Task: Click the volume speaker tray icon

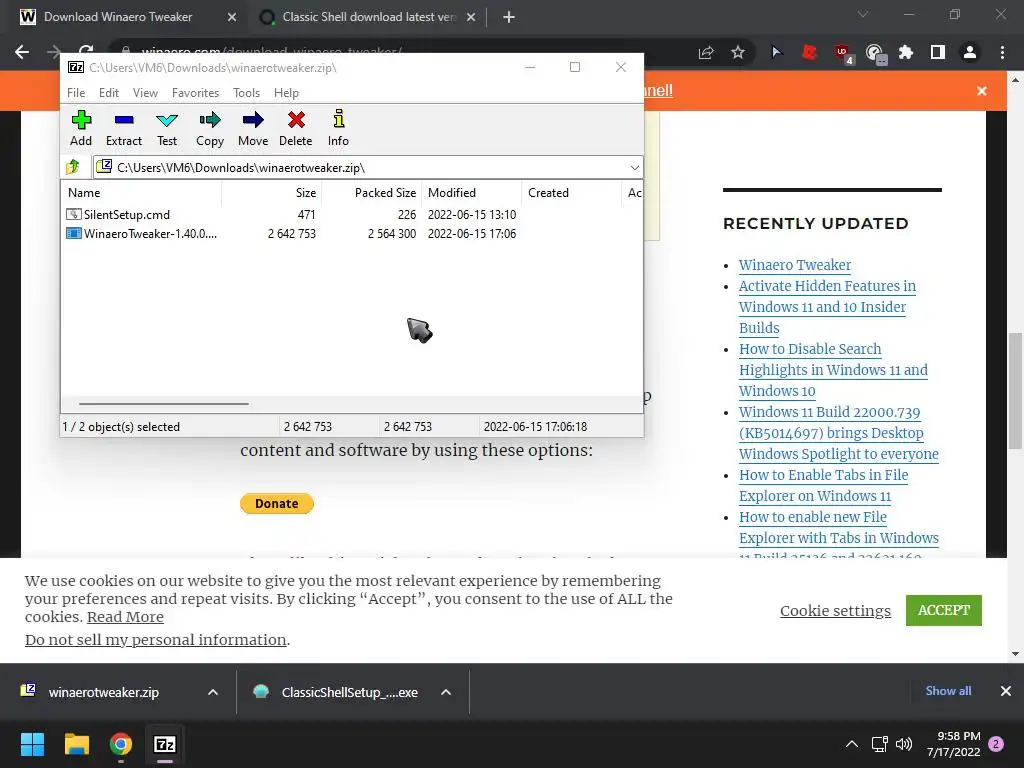Action: pyautogui.click(x=904, y=744)
